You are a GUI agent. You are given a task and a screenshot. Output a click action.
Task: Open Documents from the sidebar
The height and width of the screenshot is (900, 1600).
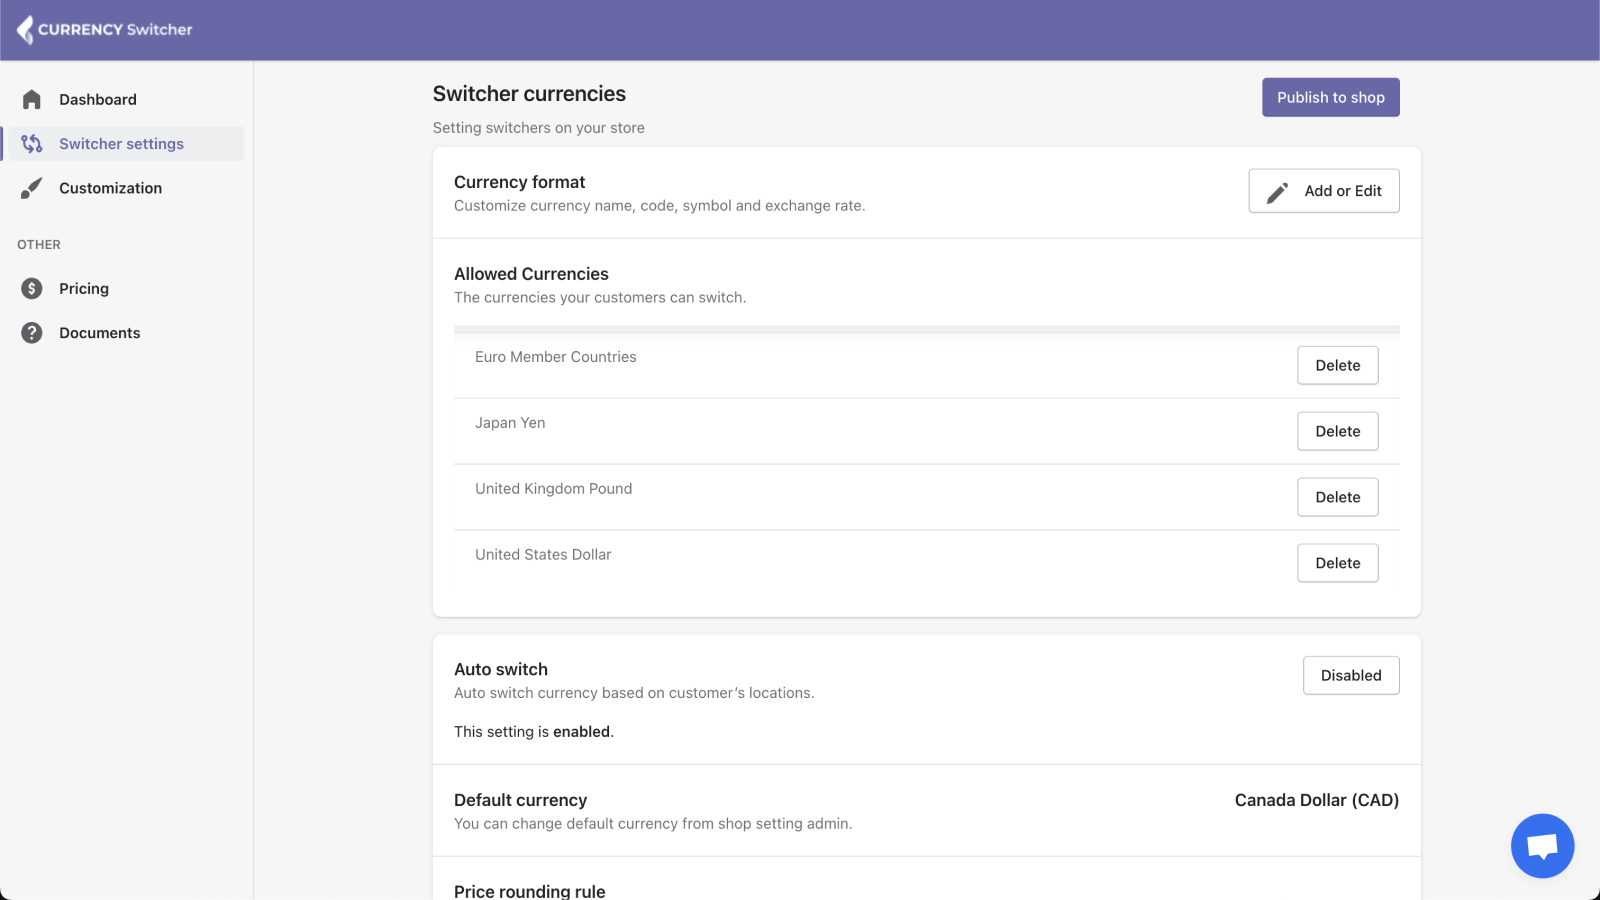pyautogui.click(x=100, y=332)
